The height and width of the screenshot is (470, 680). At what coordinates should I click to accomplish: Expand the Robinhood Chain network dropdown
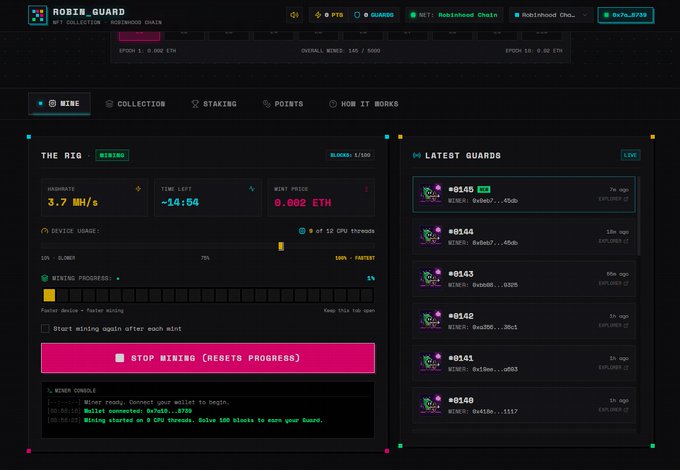(x=551, y=15)
